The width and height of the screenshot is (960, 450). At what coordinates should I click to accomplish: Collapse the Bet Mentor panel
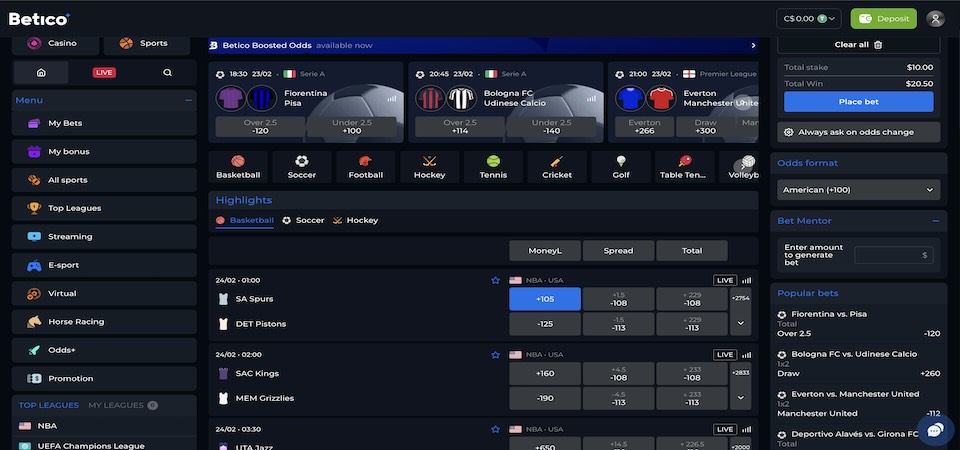936,221
